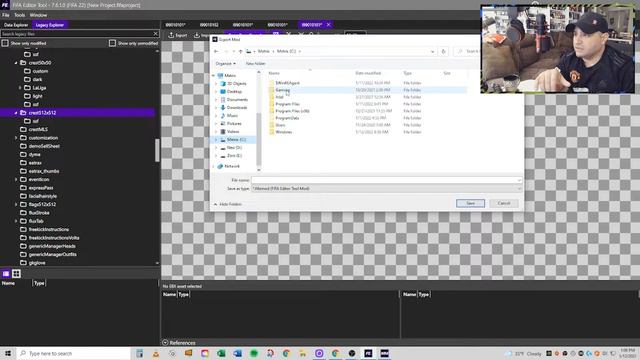The height and width of the screenshot is (360, 640).
Task: Collapse the crest50x50 folder
Action: click(16, 63)
